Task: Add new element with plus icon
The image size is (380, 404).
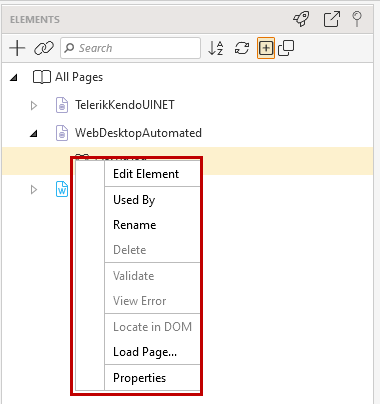Action: tap(17, 48)
